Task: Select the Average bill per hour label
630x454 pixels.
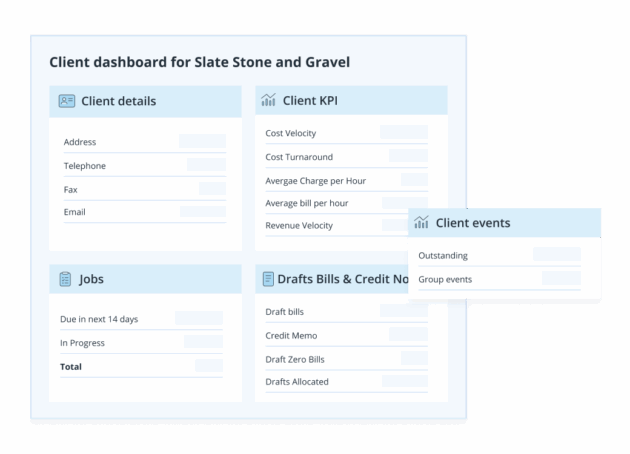Action: (x=307, y=203)
